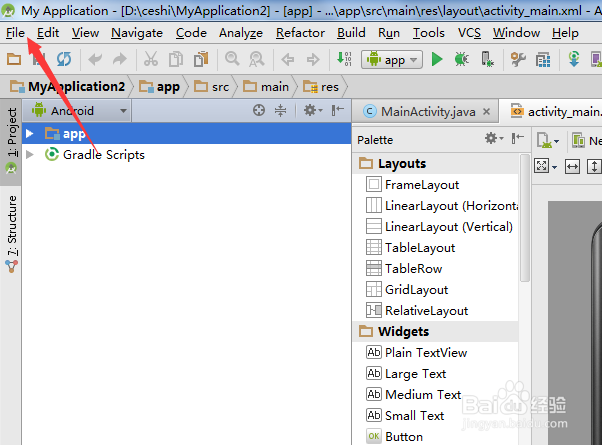Image resolution: width=602 pixels, height=445 pixels.
Task: Open the File menu
Action: [15, 33]
